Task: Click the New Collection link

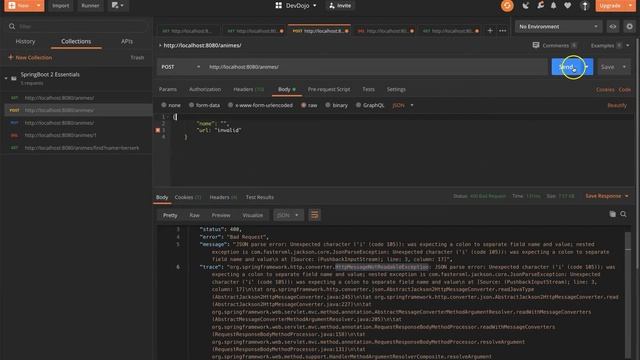Action: click(x=30, y=58)
